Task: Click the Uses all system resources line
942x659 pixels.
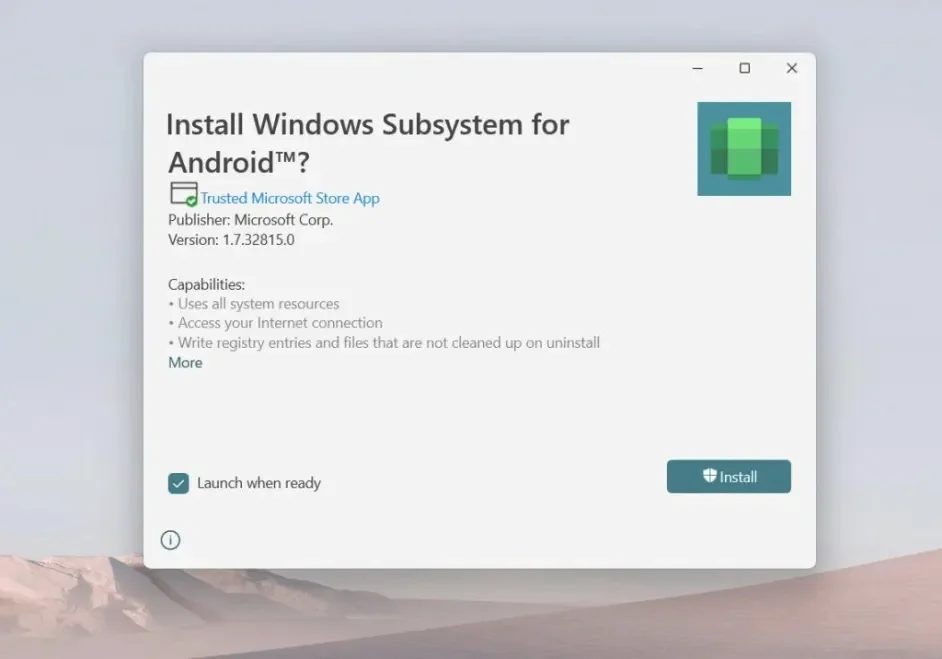Action: click(x=254, y=304)
